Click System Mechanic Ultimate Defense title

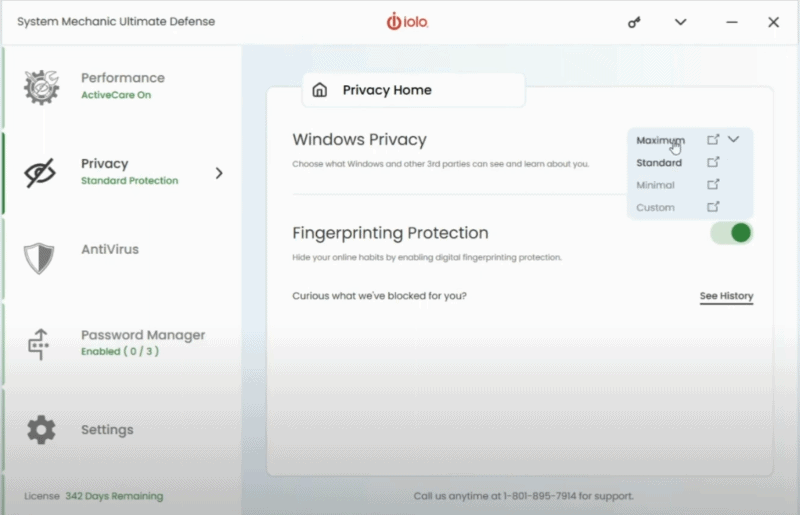coord(116,21)
